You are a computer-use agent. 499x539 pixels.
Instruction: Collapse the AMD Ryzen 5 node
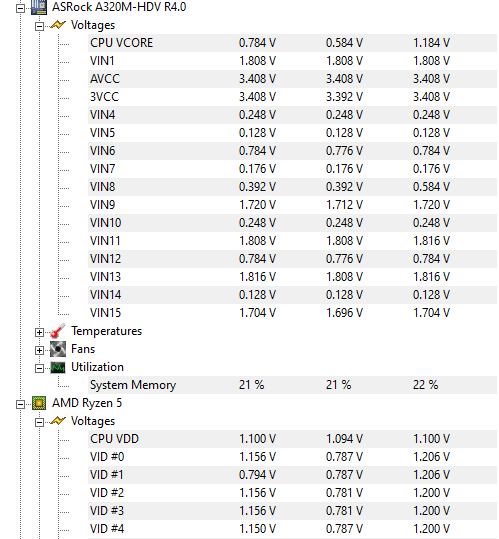click(20, 404)
